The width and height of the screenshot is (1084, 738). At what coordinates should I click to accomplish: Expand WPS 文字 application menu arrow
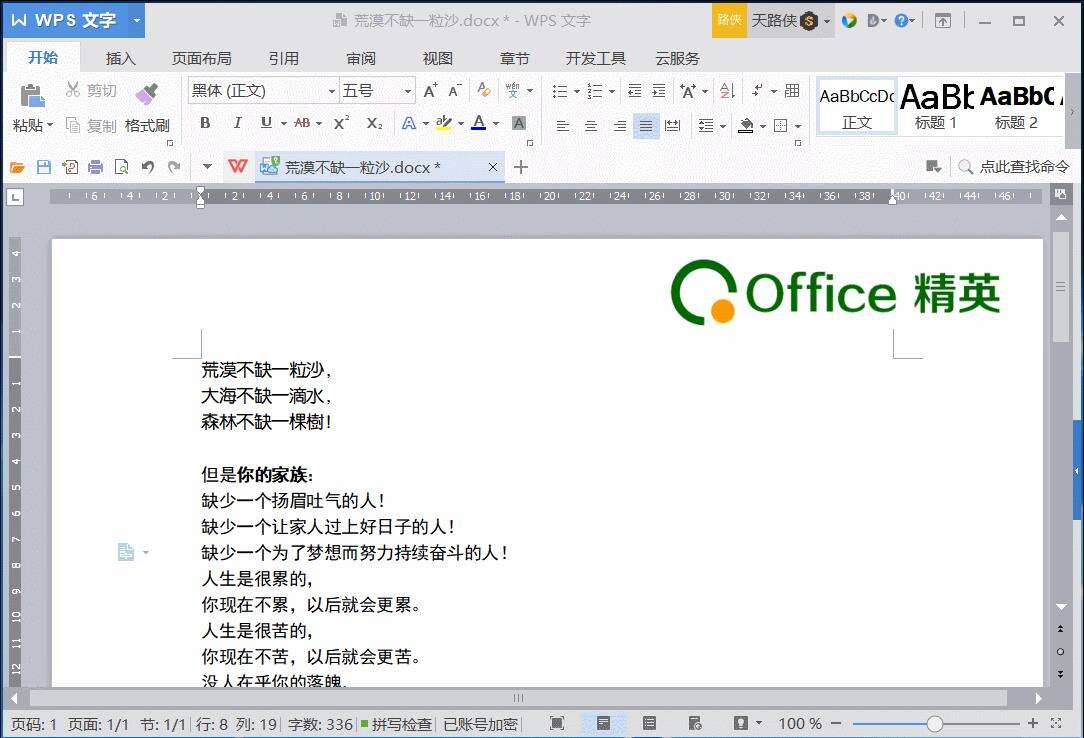[x=136, y=20]
